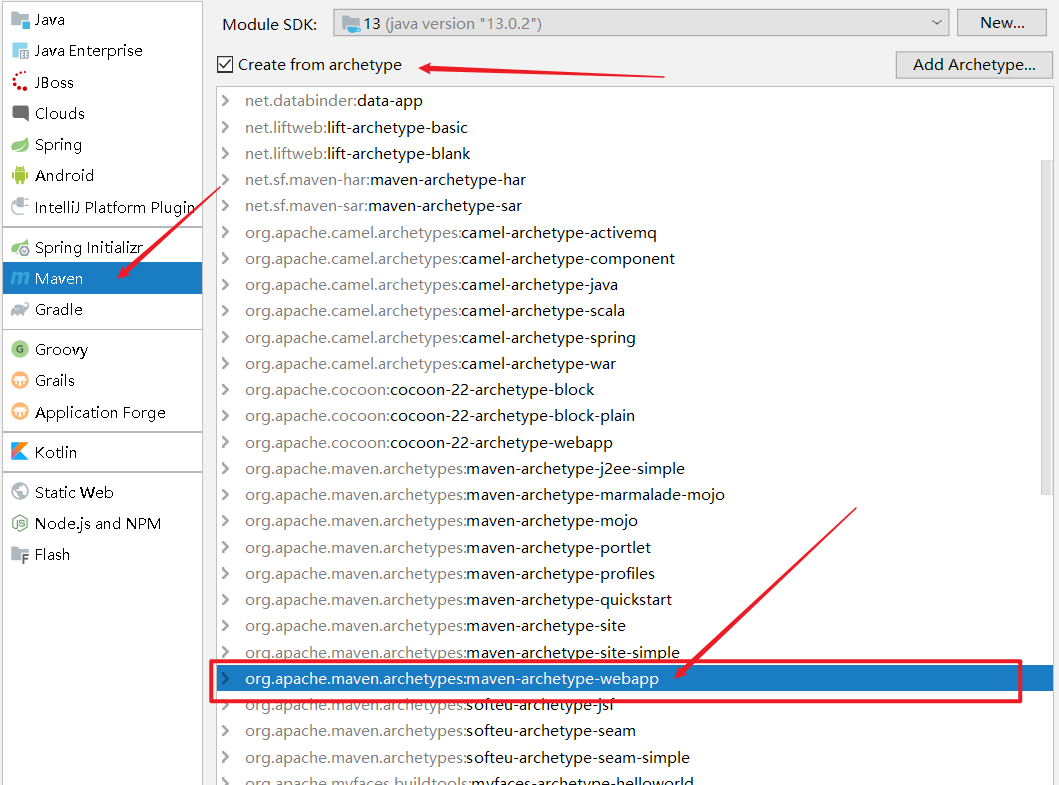Screen dimensions: 1059x785
Task: Expand net.databinder:data-app node
Action: tap(226, 101)
